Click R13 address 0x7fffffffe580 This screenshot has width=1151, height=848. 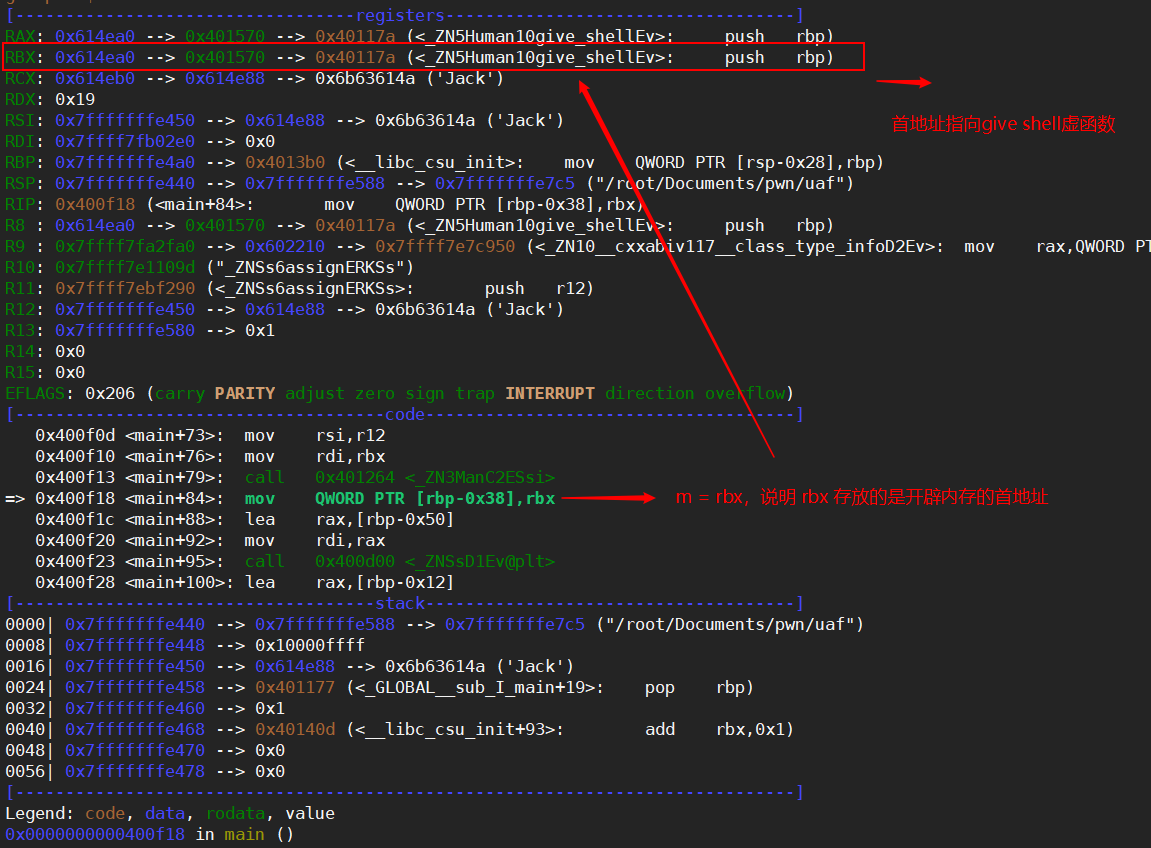pos(125,331)
